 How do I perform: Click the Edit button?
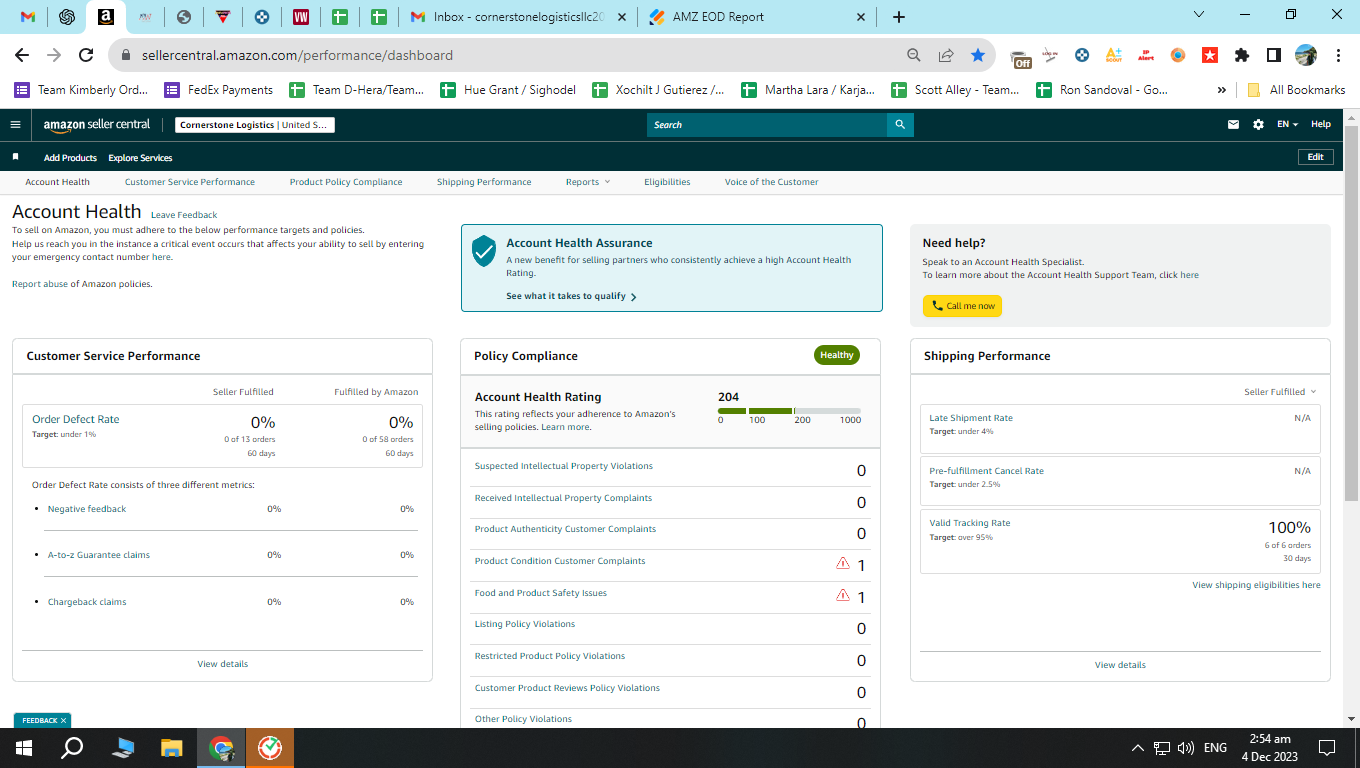coord(1315,157)
